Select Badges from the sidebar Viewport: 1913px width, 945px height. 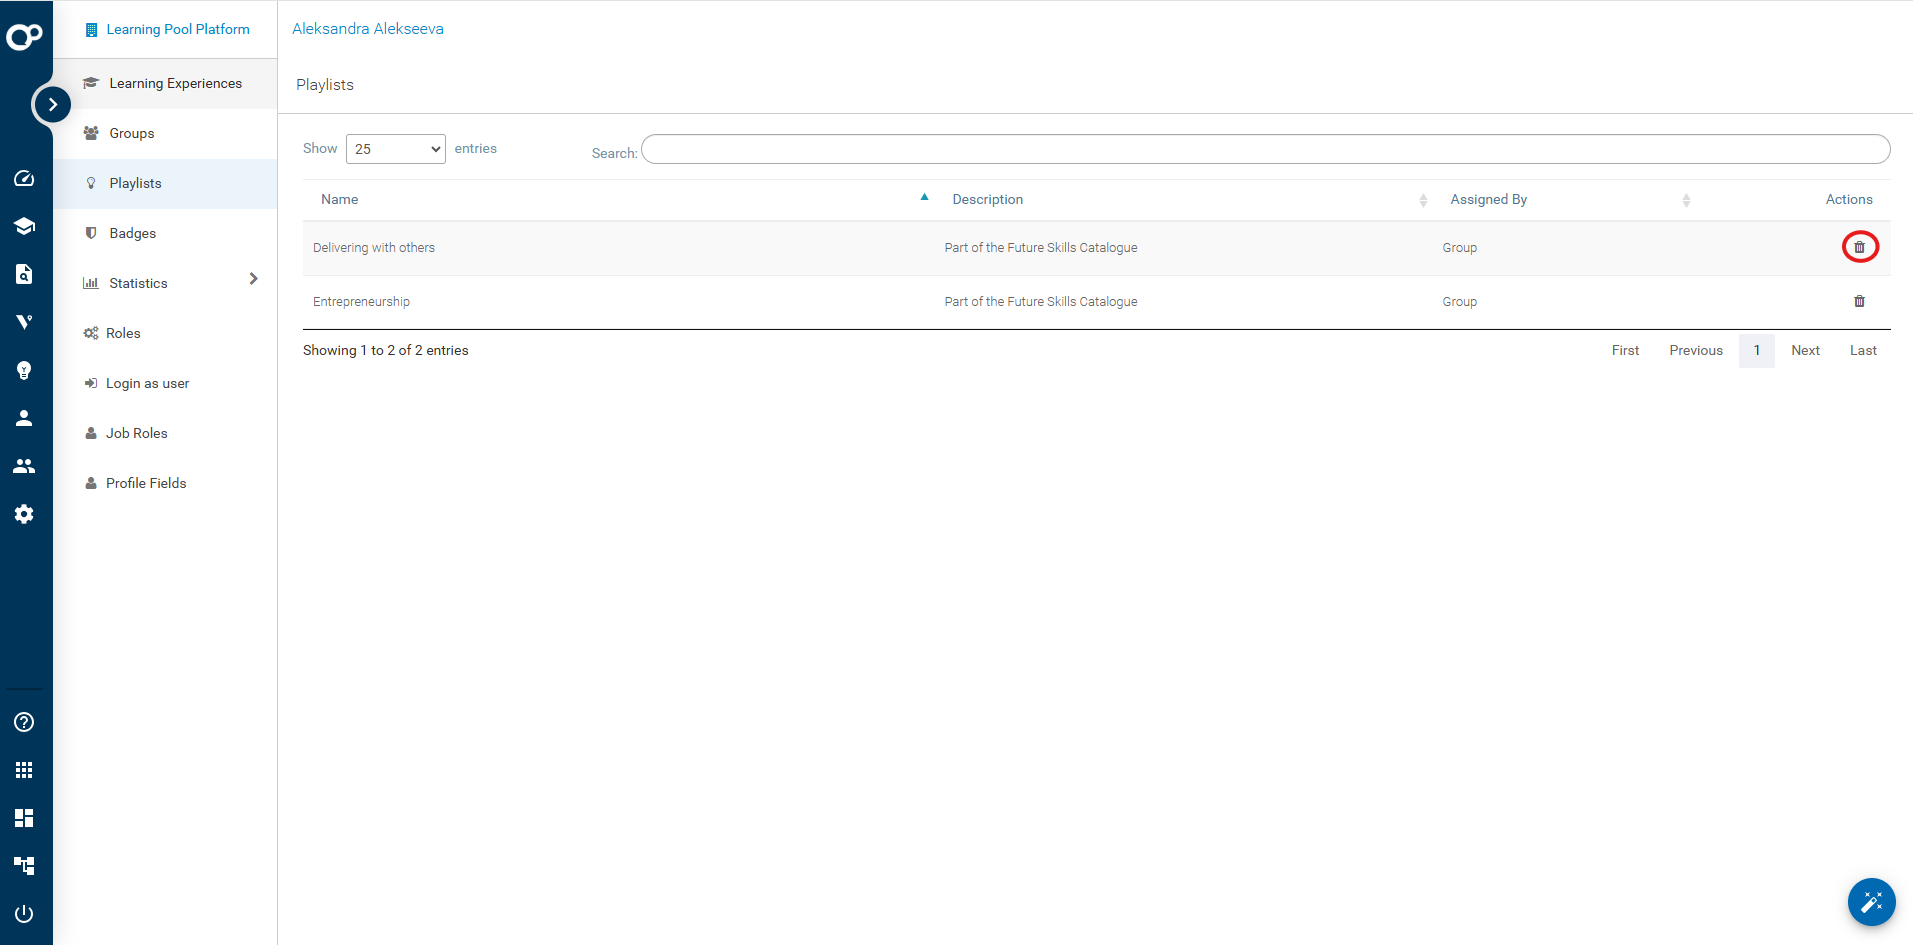[133, 233]
